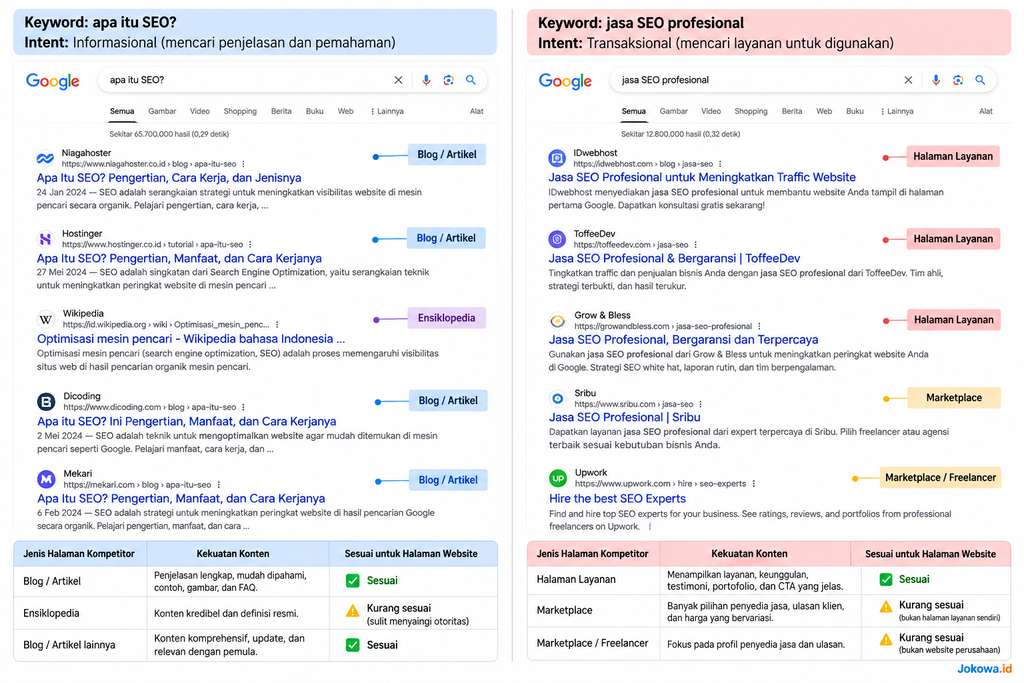Open three-dot menu beside Upwork URL

(754, 484)
